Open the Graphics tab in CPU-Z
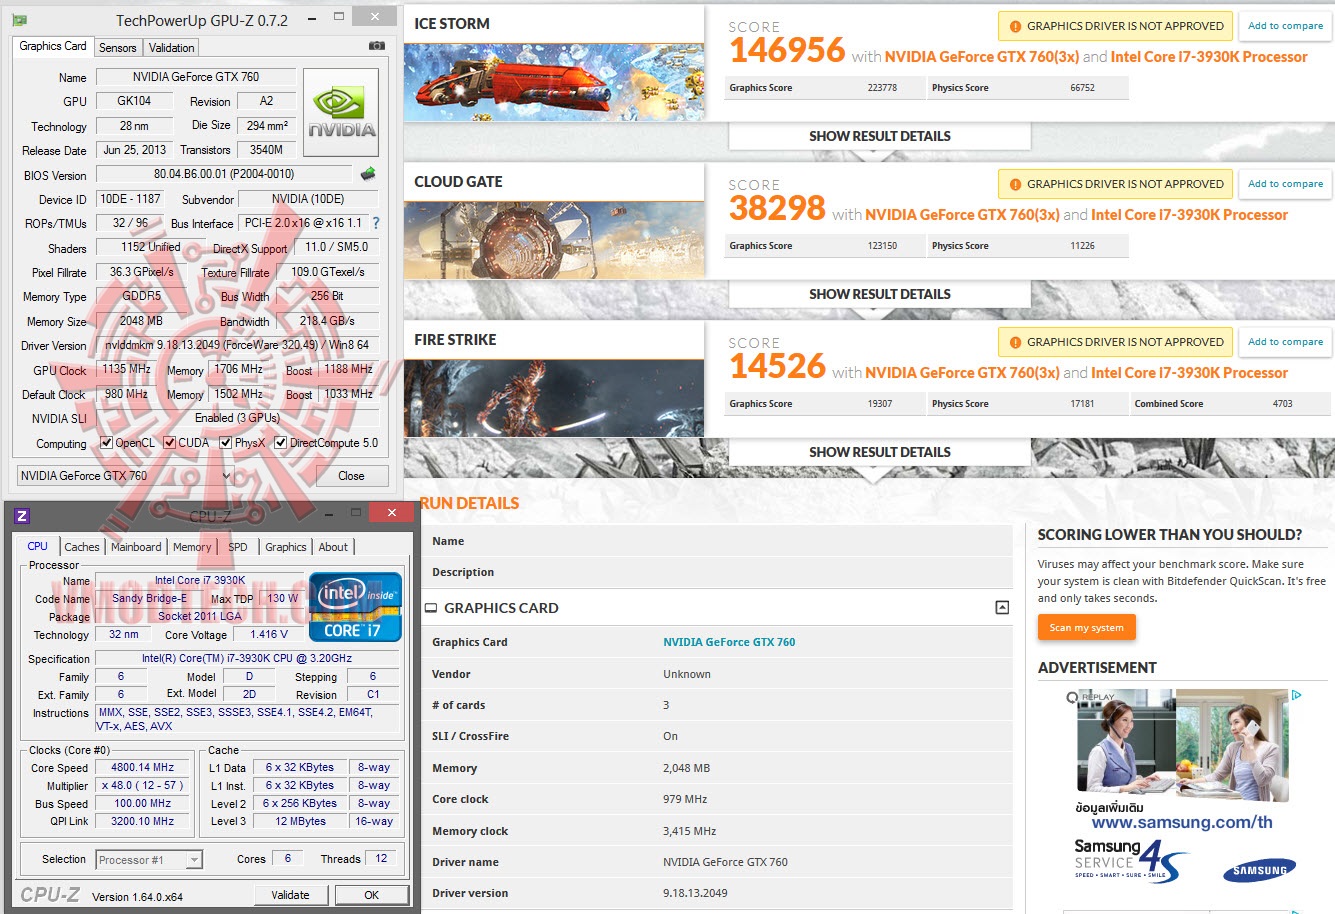 coord(286,547)
